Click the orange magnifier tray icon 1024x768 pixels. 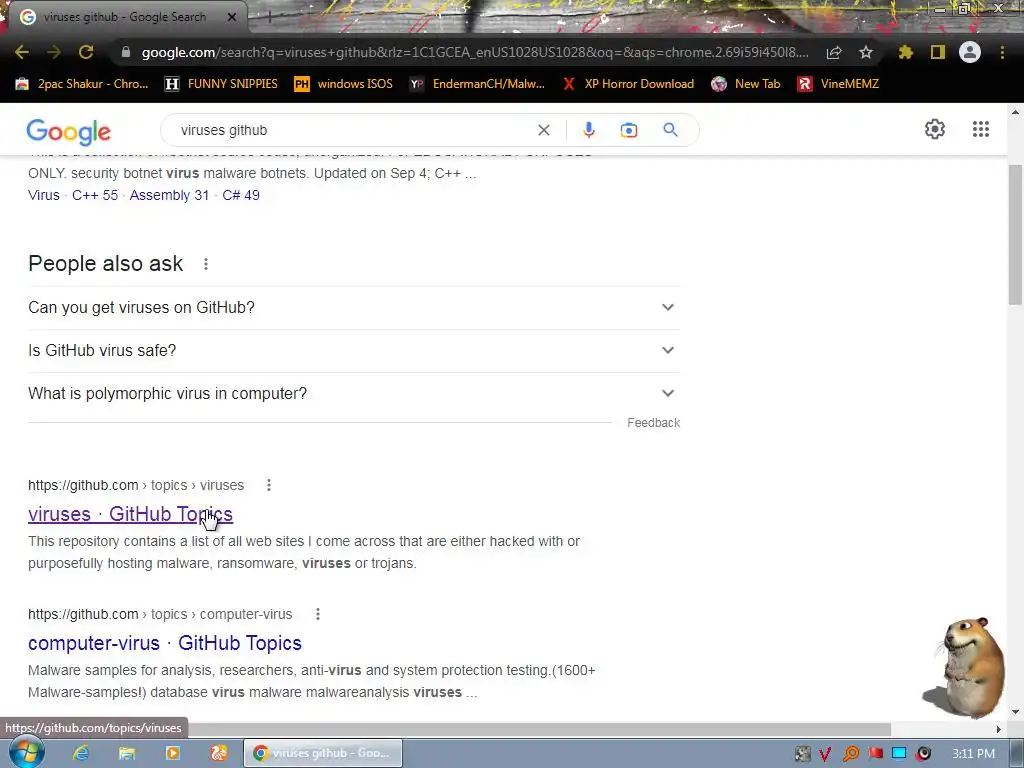coord(850,754)
